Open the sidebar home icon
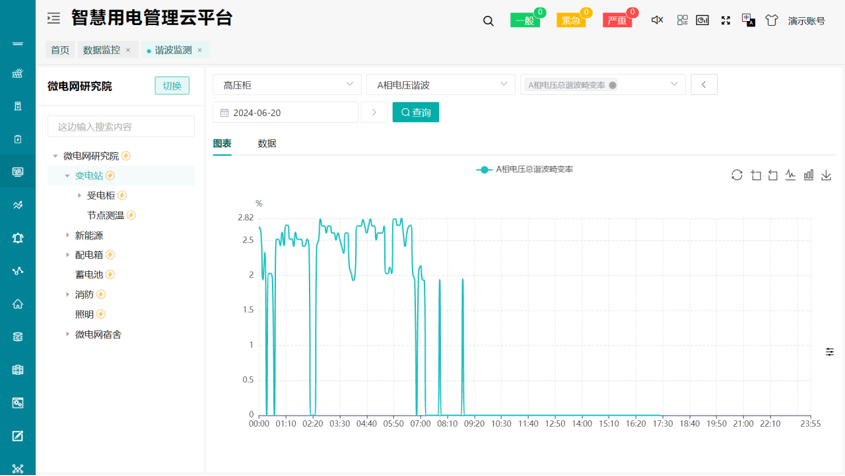This screenshot has width=845, height=476. (x=18, y=304)
